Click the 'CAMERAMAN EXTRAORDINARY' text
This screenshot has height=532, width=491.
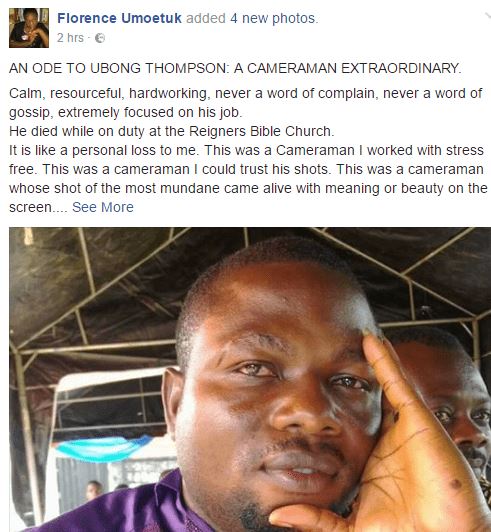tap(353, 68)
